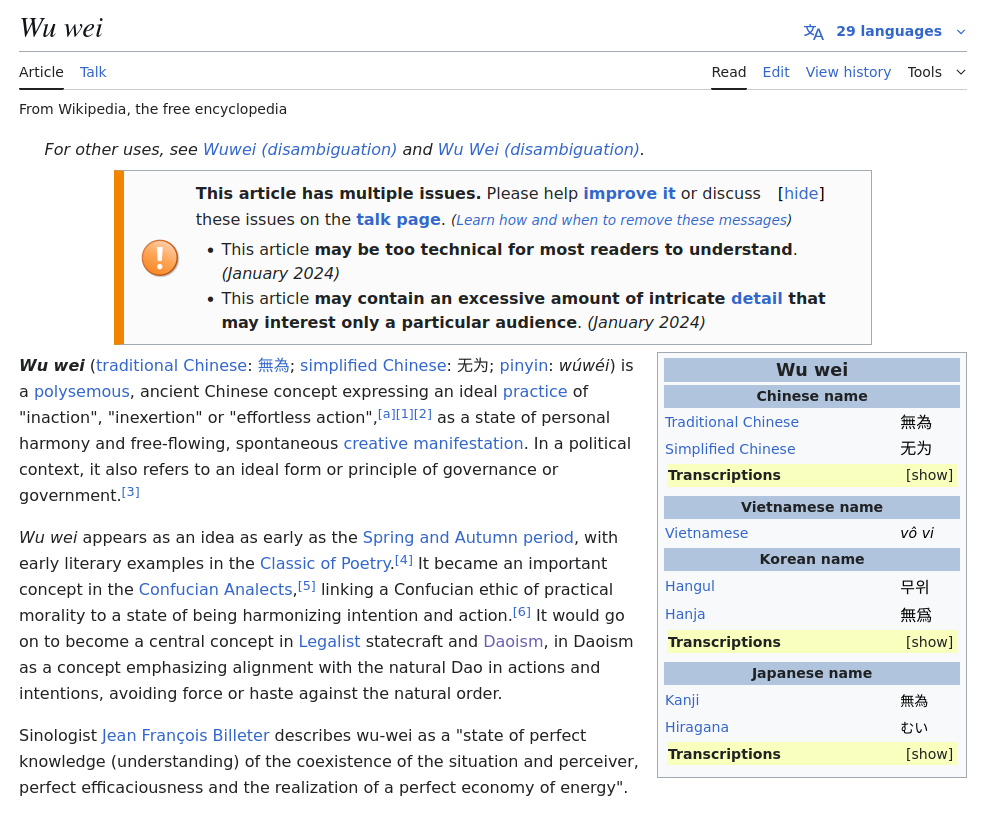Image resolution: width=981 pixels, height=819 pixels.
Task: Click footnote reference [3]
Action: (130, 492)
